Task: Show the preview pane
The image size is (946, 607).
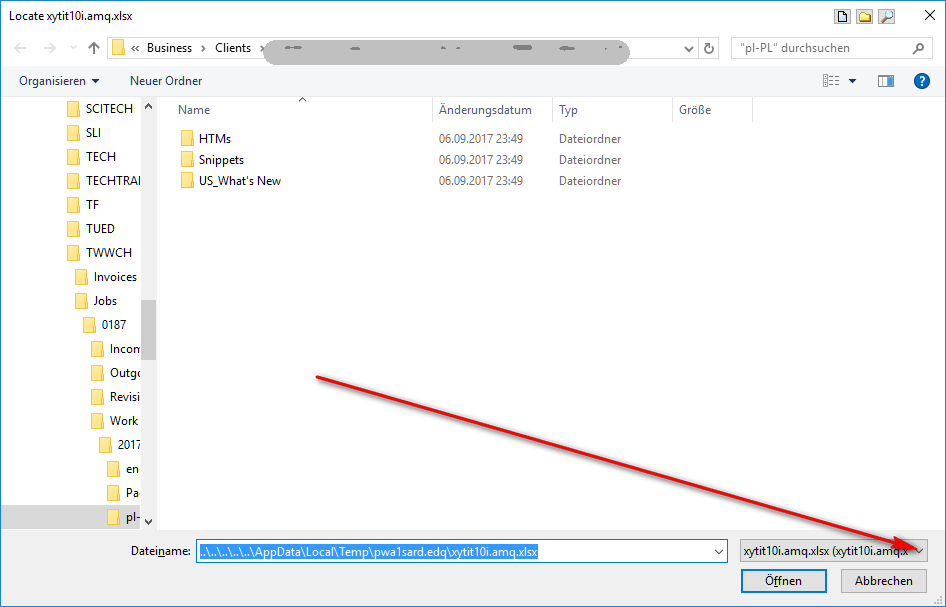Action: (885, 81)
